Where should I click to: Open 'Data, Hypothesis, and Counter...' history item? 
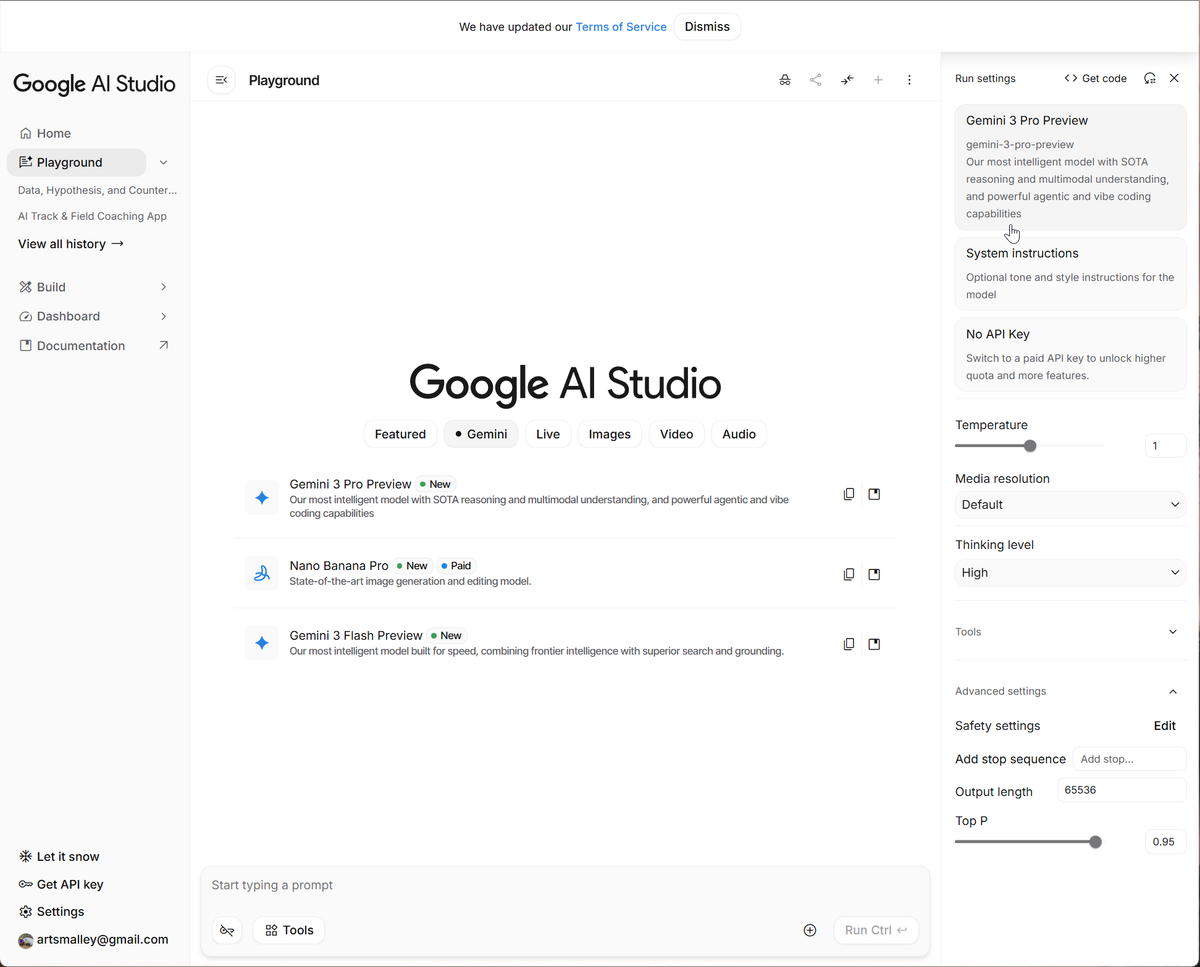(97, 190)
